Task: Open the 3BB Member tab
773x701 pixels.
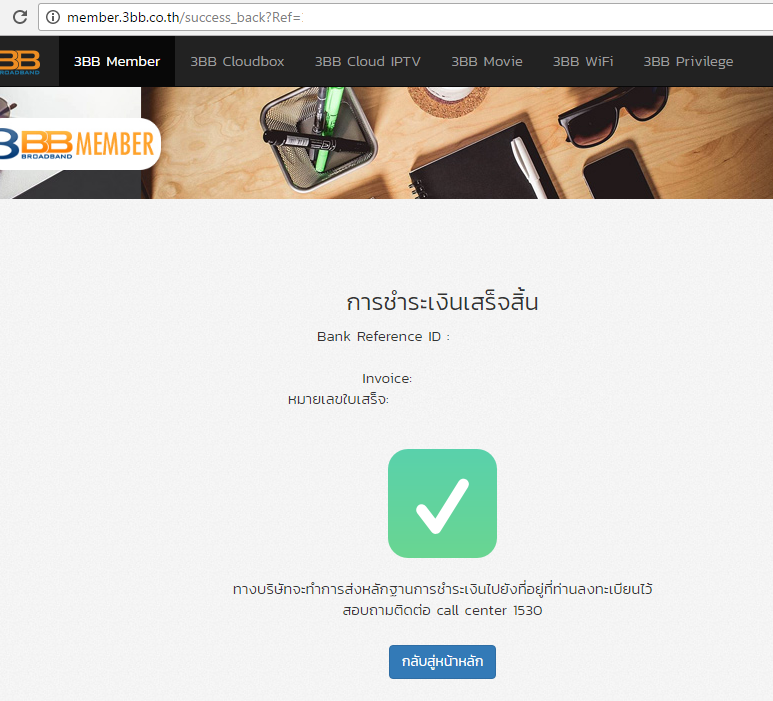Action: (117, 62)
